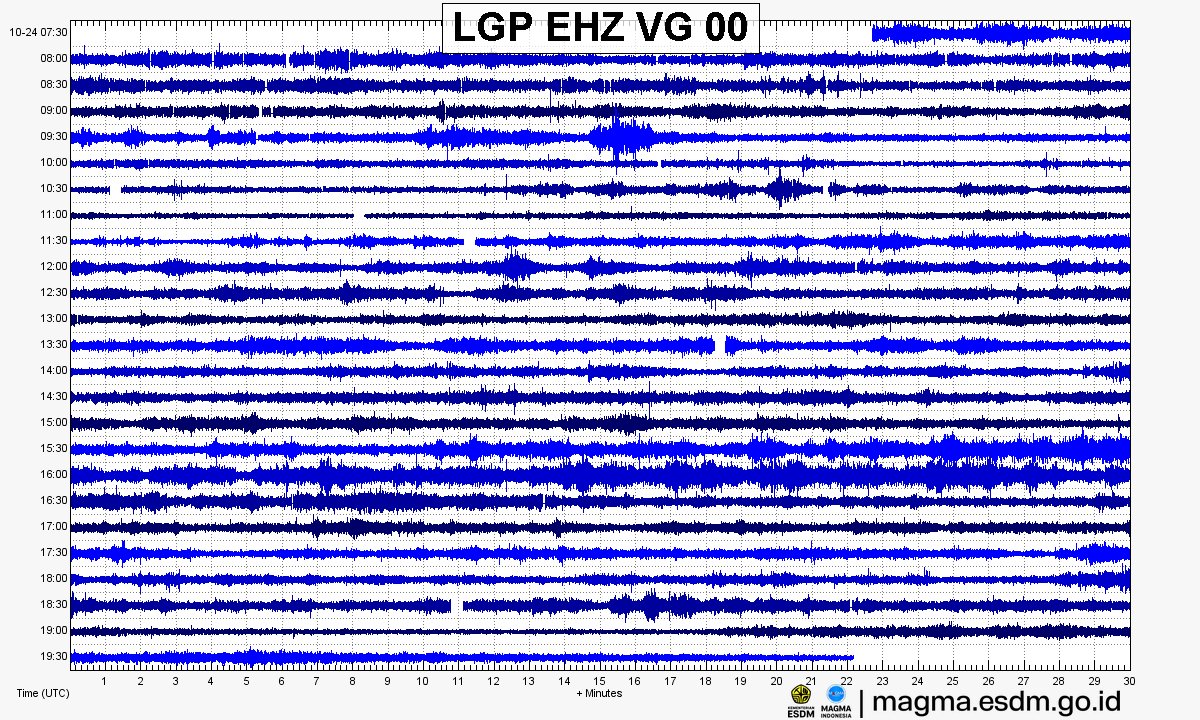
Task: Click the 19:30 row label
Action: [54, 656]
